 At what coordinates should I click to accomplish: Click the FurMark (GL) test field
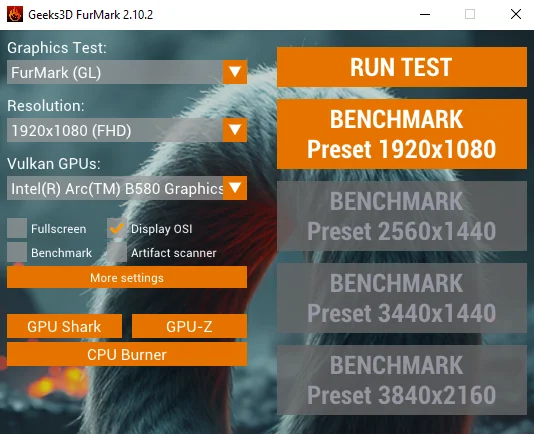(115, 72)
